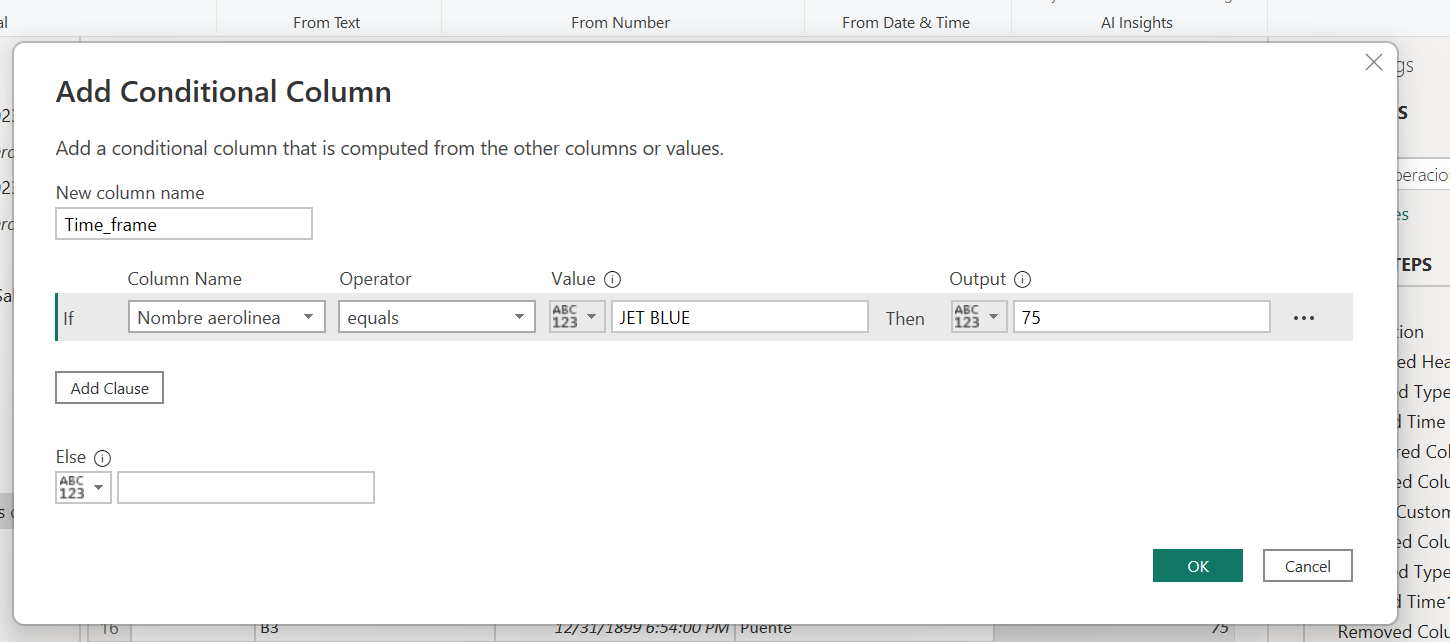Open the Value type selector beside JET BLUE

[x=578, y=317]
